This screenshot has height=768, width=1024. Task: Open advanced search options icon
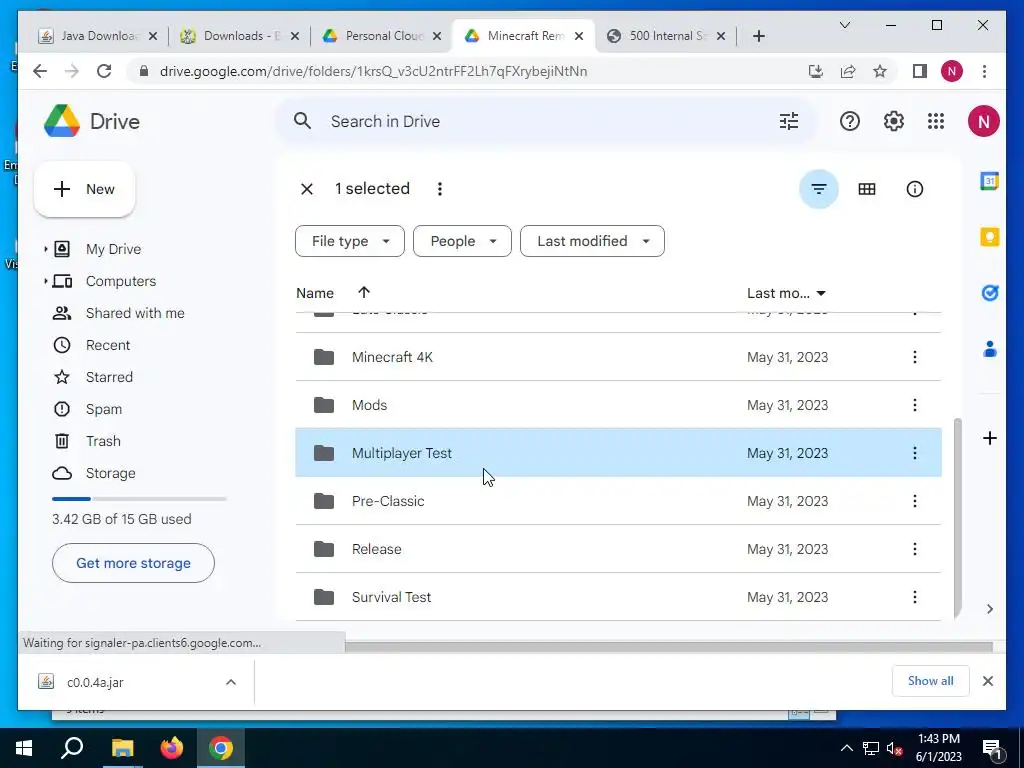tap(789, 121)
